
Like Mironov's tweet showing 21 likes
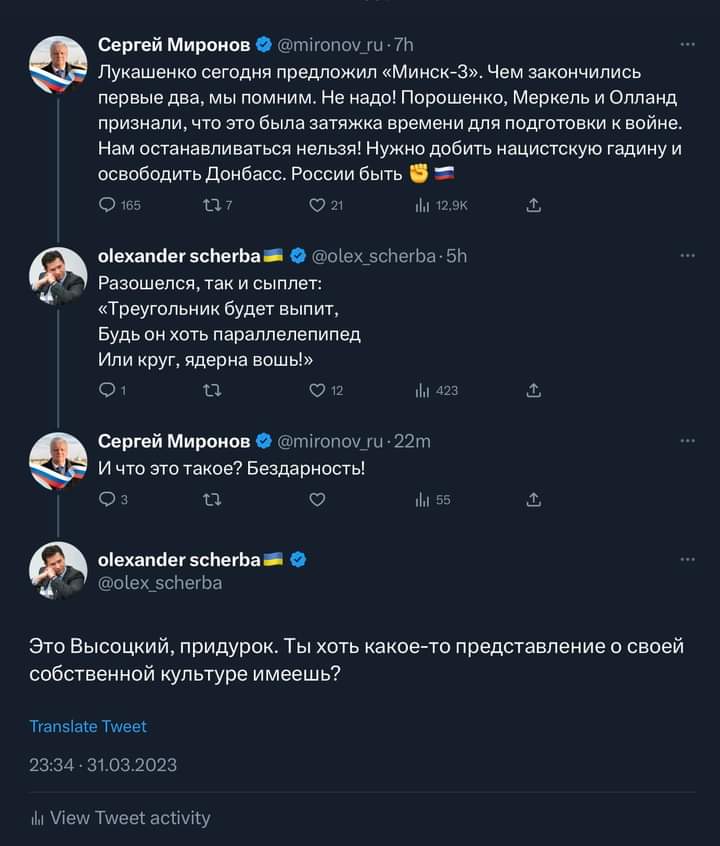tap(317, 206)
